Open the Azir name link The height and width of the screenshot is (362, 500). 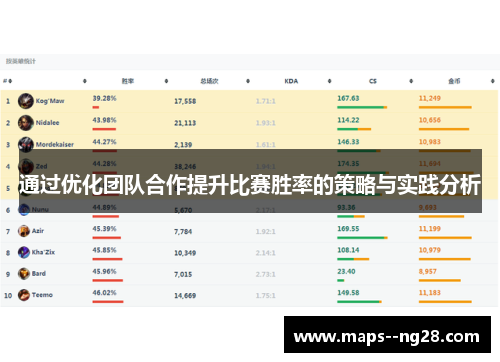point(38,231)
